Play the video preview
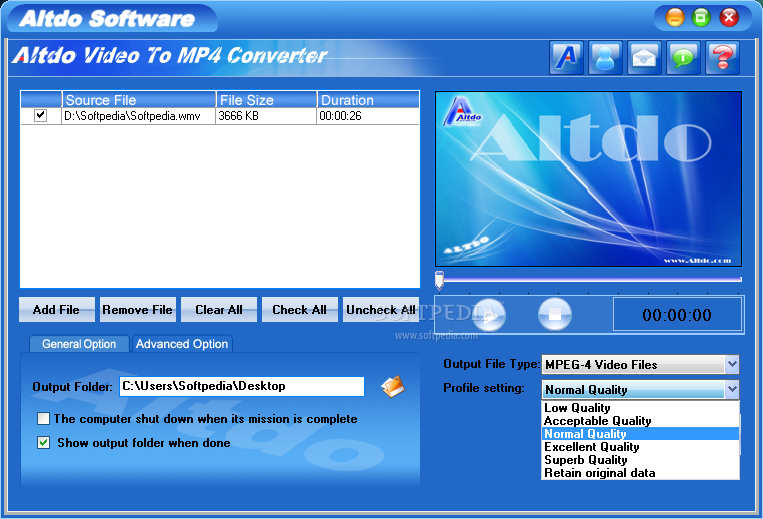This screenshot has width=763, height=519. (x=489, y=314)
